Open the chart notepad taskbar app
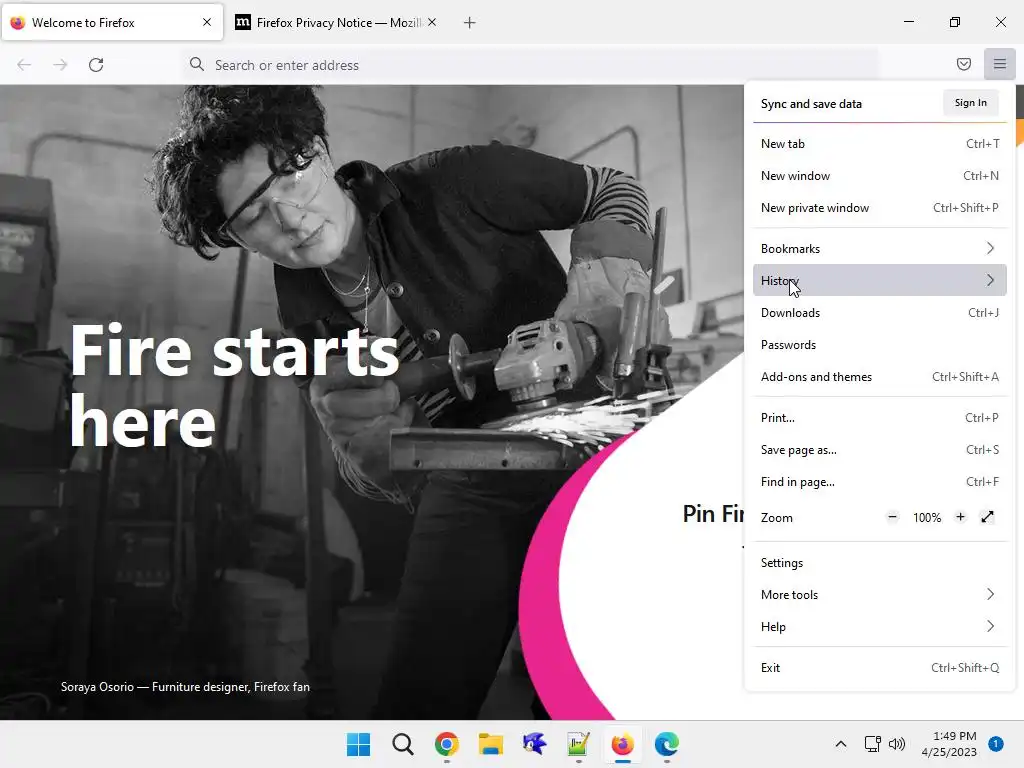The image size is (1024, 768). coord(579,744)
